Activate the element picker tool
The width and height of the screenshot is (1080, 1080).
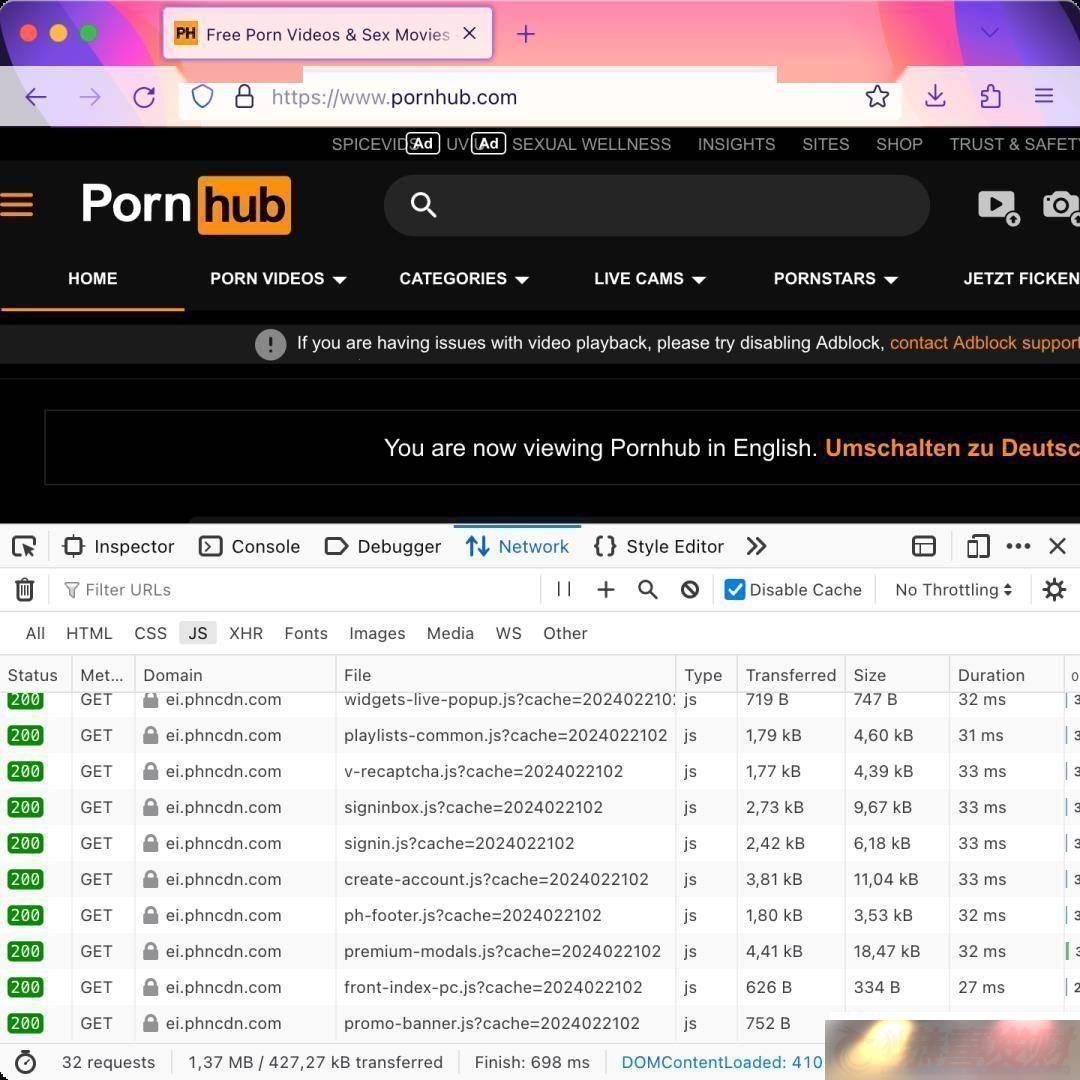24,547
